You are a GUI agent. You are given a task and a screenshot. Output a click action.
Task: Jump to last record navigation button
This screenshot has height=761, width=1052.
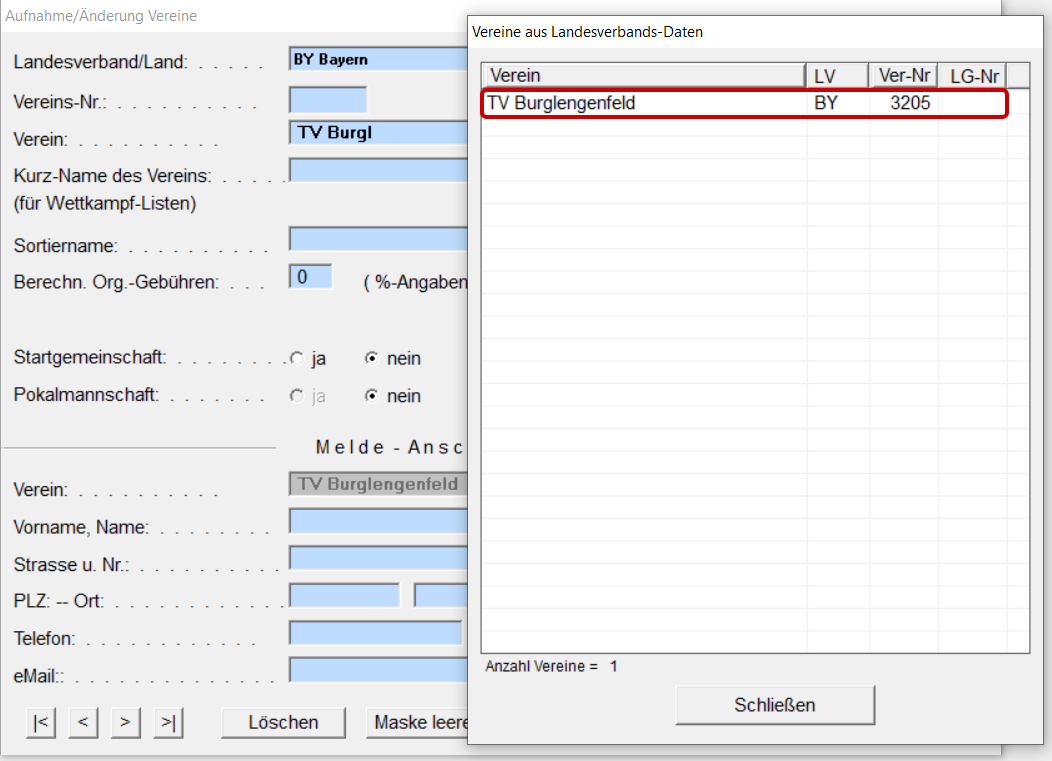click(168, 722)
